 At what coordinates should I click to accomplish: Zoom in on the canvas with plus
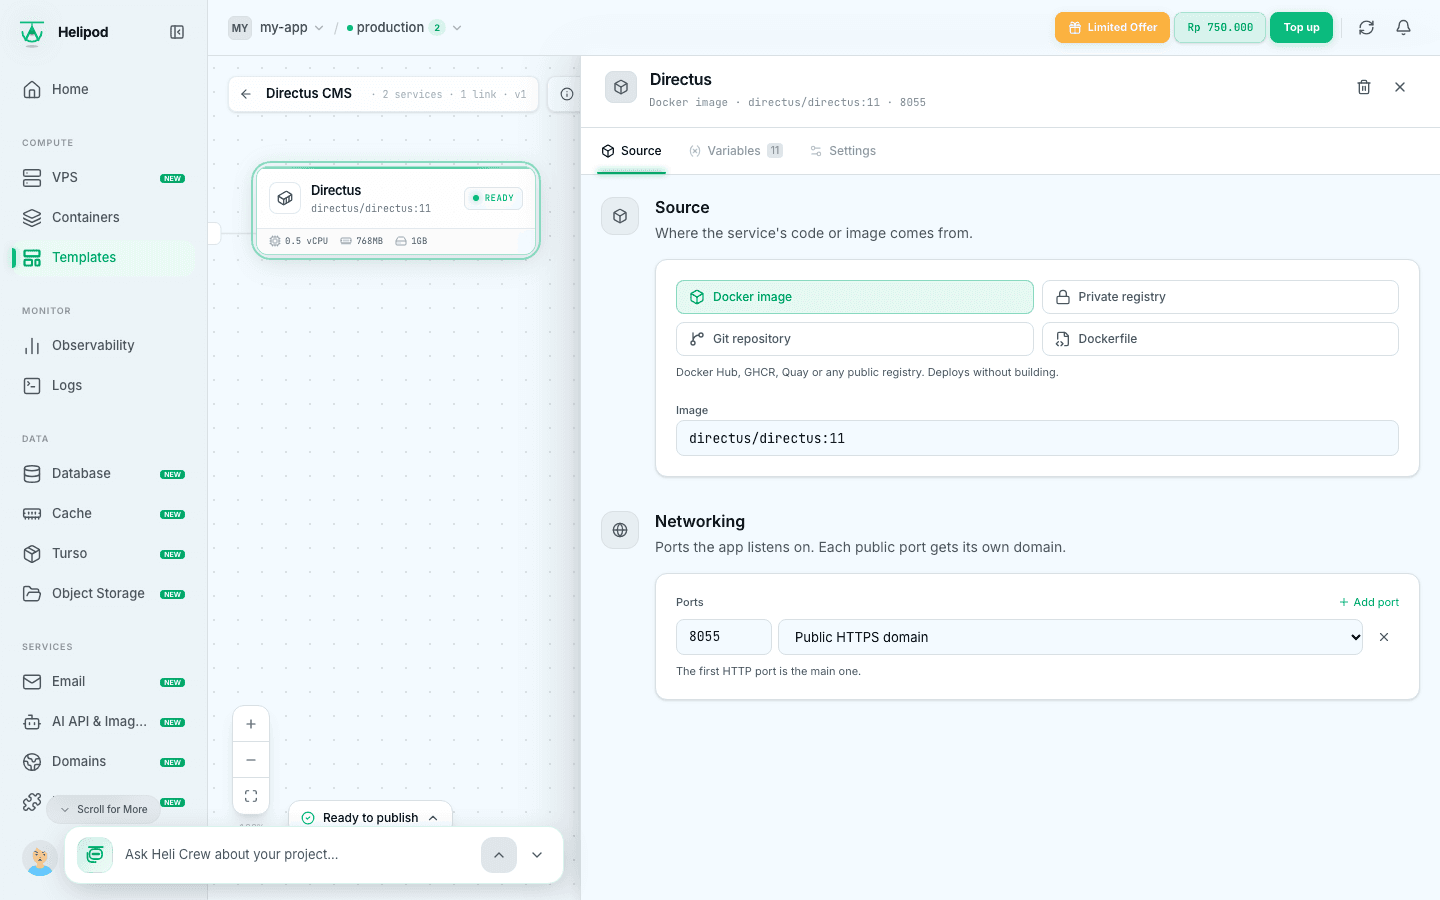pyautogui.click(x=251, y=724)
